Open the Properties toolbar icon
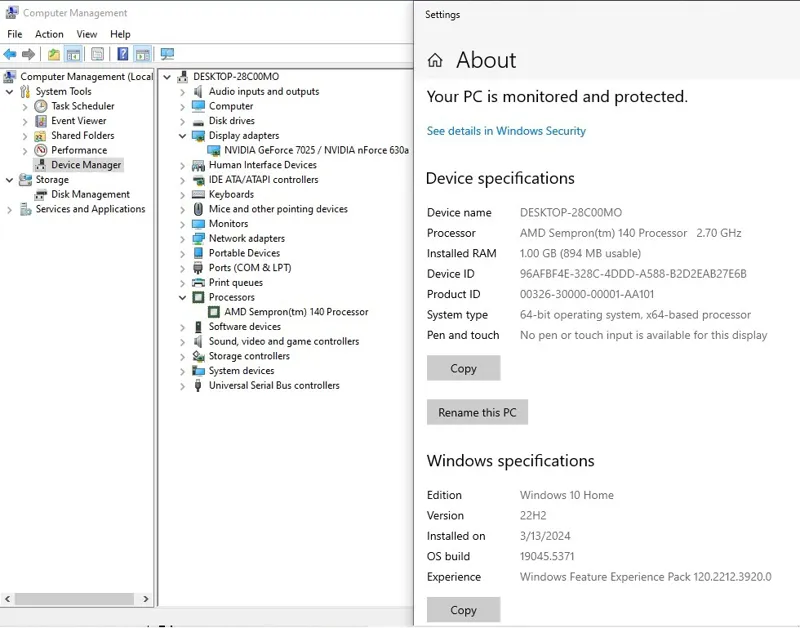This screenshot has height=628, width=800. [97, 54]
